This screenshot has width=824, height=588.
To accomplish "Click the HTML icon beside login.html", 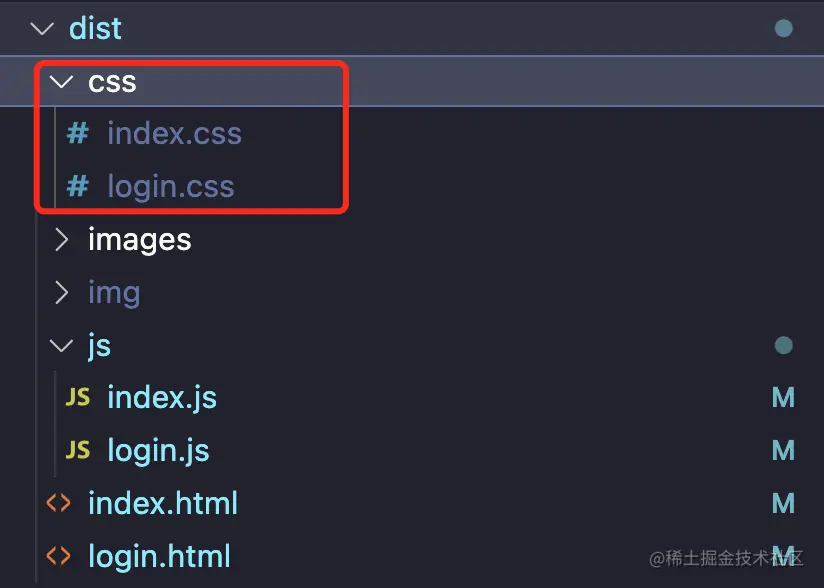I will (59, 556).
